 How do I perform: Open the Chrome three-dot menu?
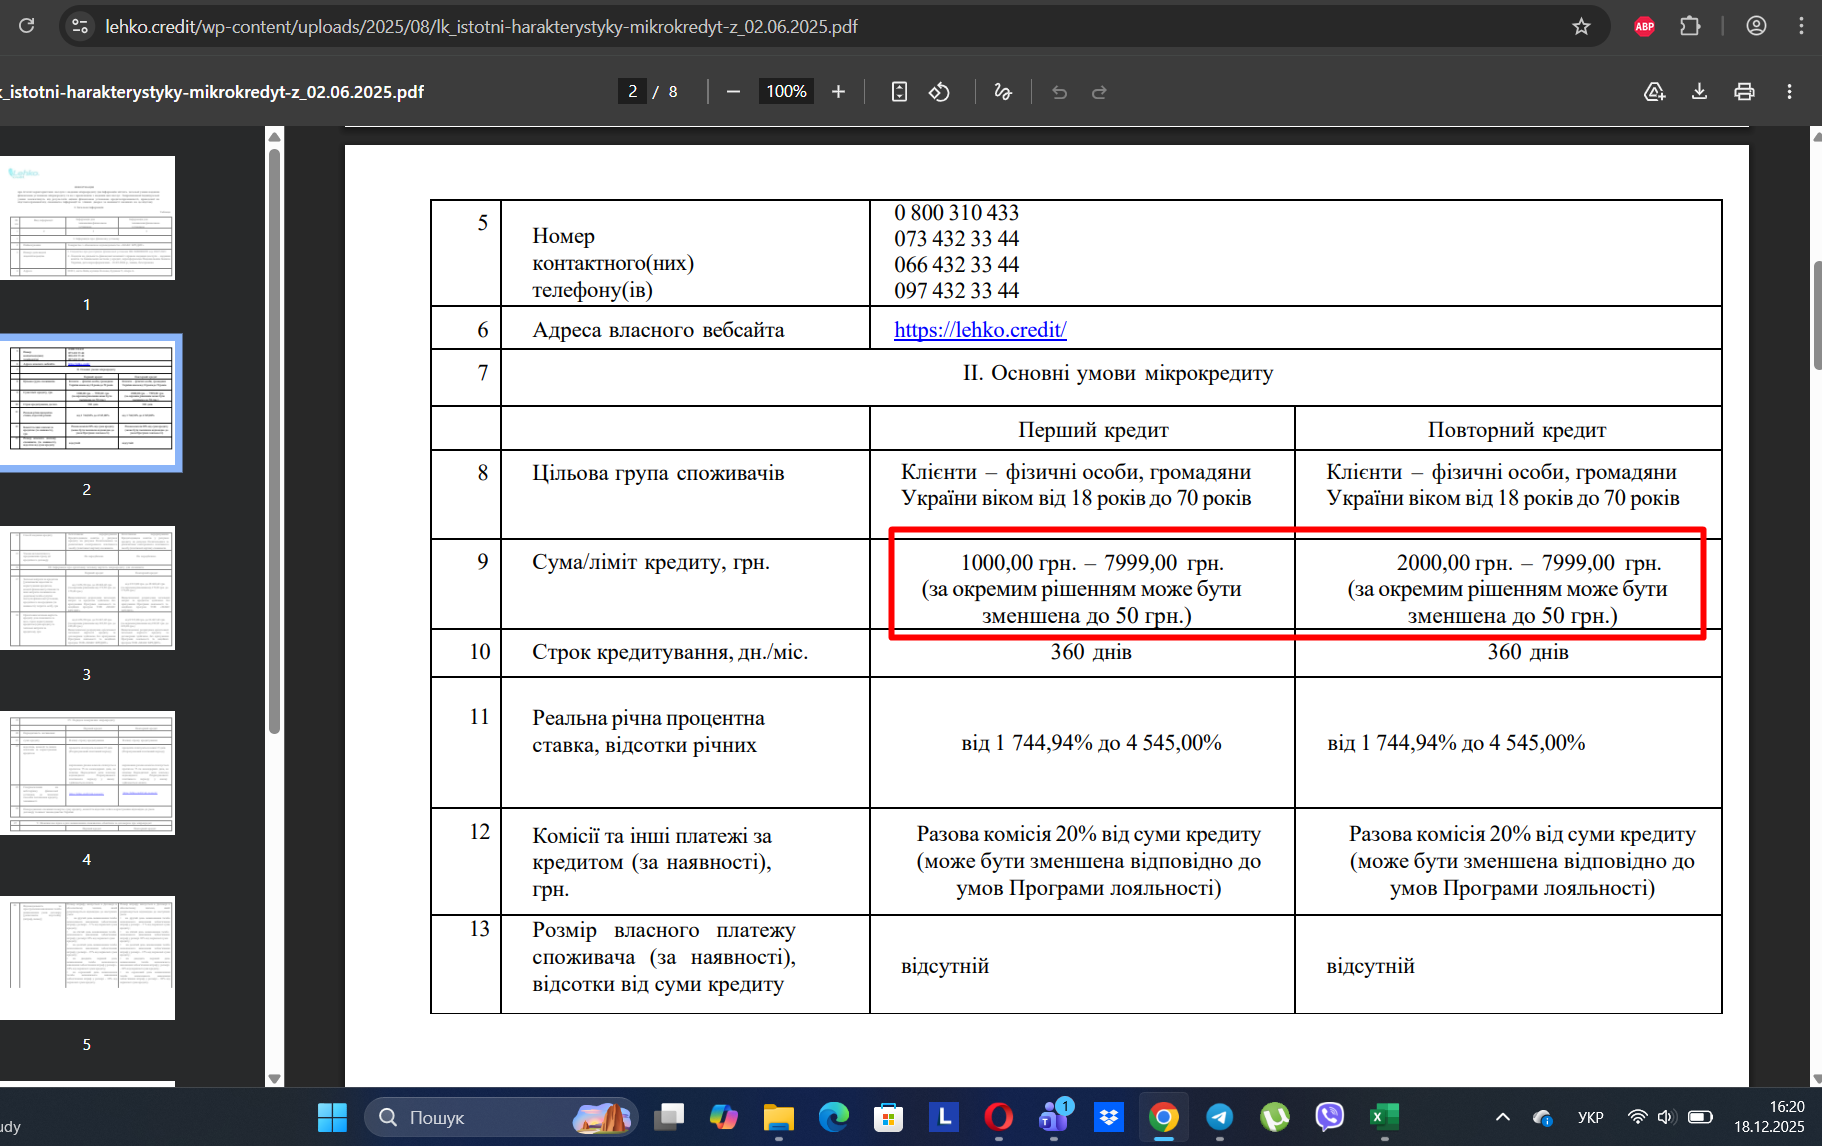click(x=1801, y=27)
